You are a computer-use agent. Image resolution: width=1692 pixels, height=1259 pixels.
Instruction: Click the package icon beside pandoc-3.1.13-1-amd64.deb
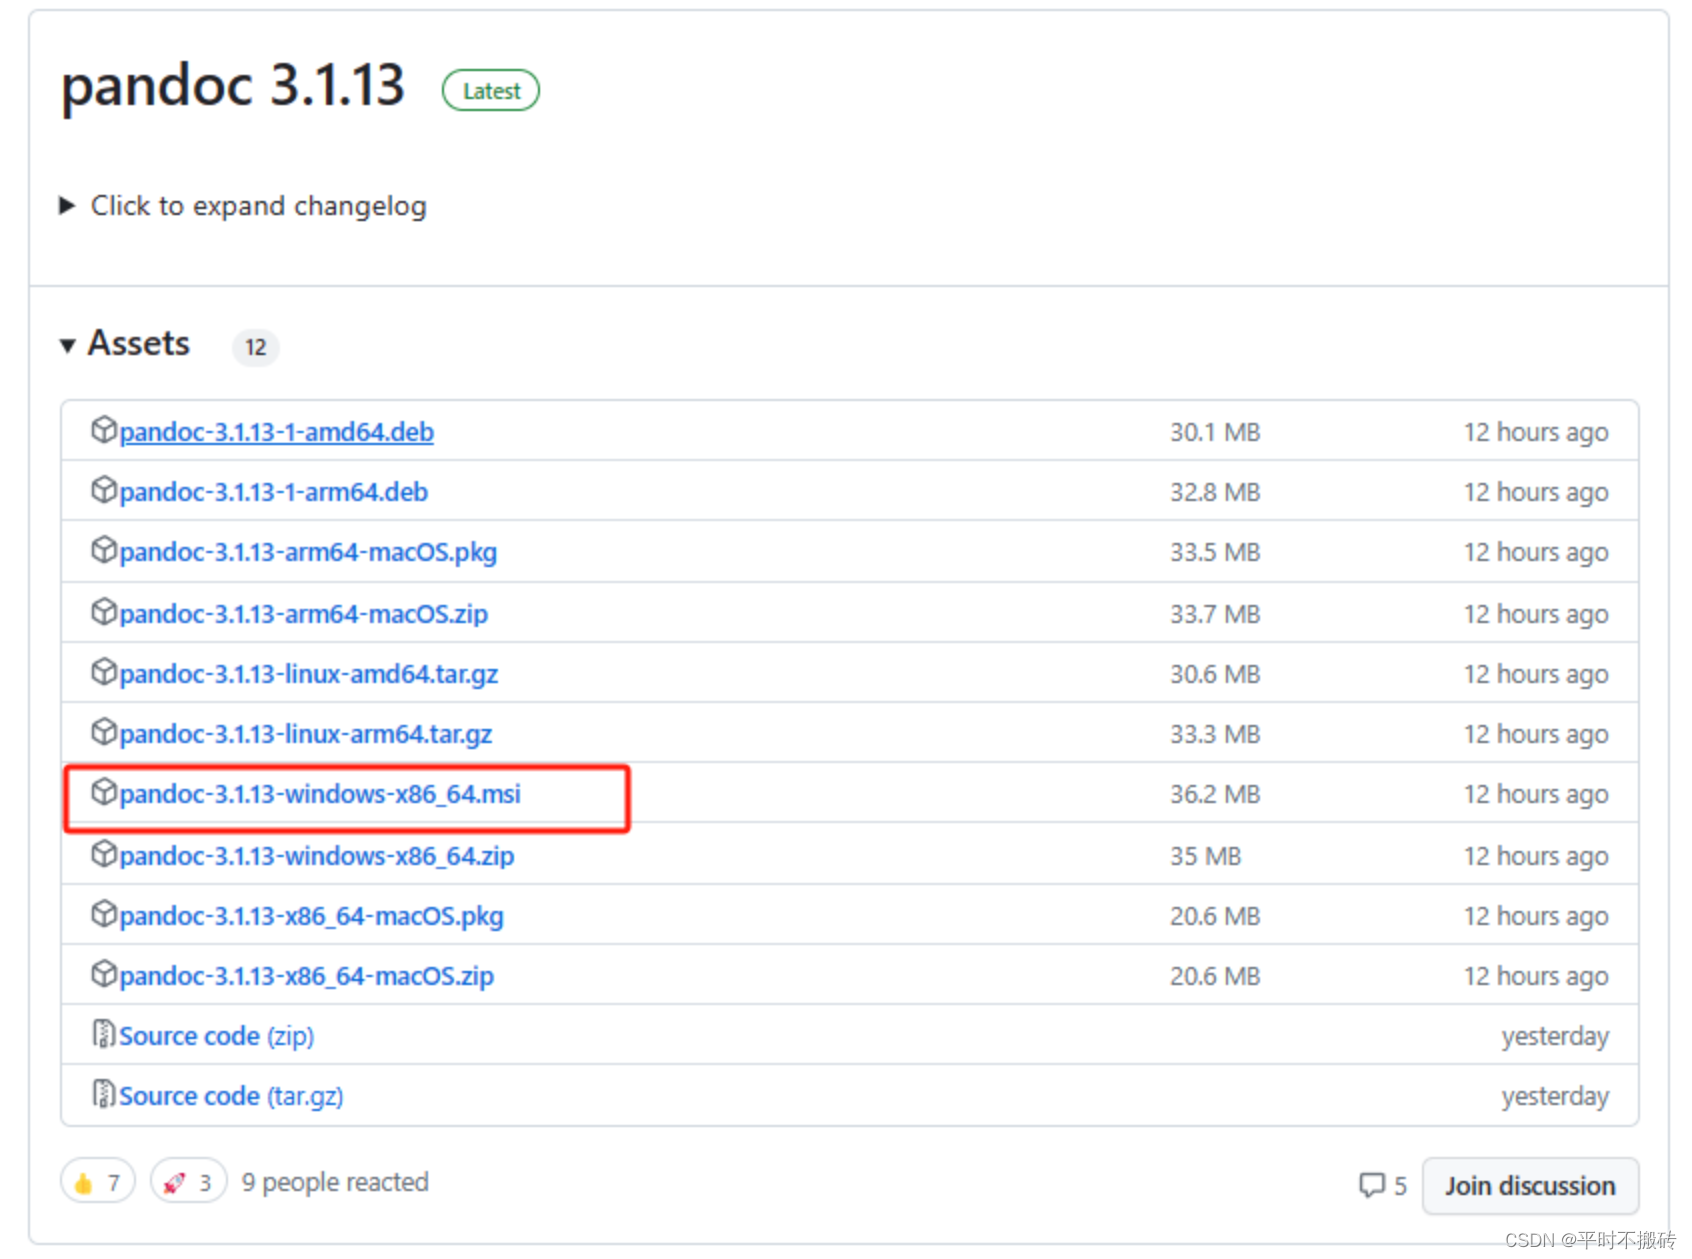coord(105,430)
